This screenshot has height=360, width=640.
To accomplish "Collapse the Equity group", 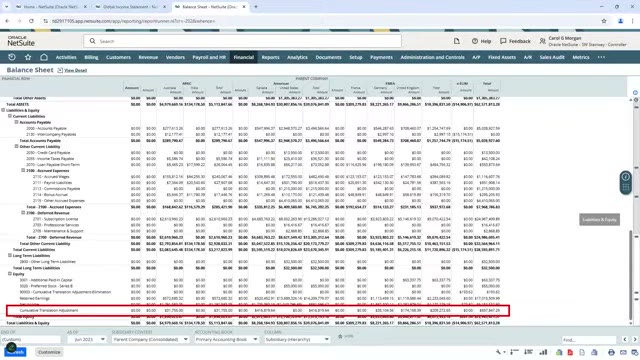I will [10, 274].
